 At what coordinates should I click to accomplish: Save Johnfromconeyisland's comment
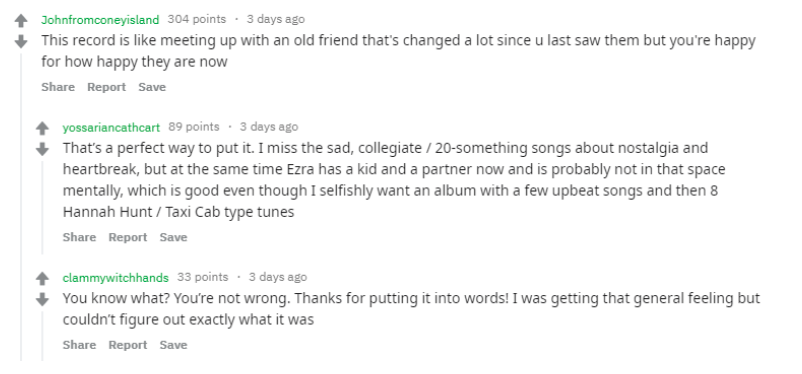coord(152,87)
